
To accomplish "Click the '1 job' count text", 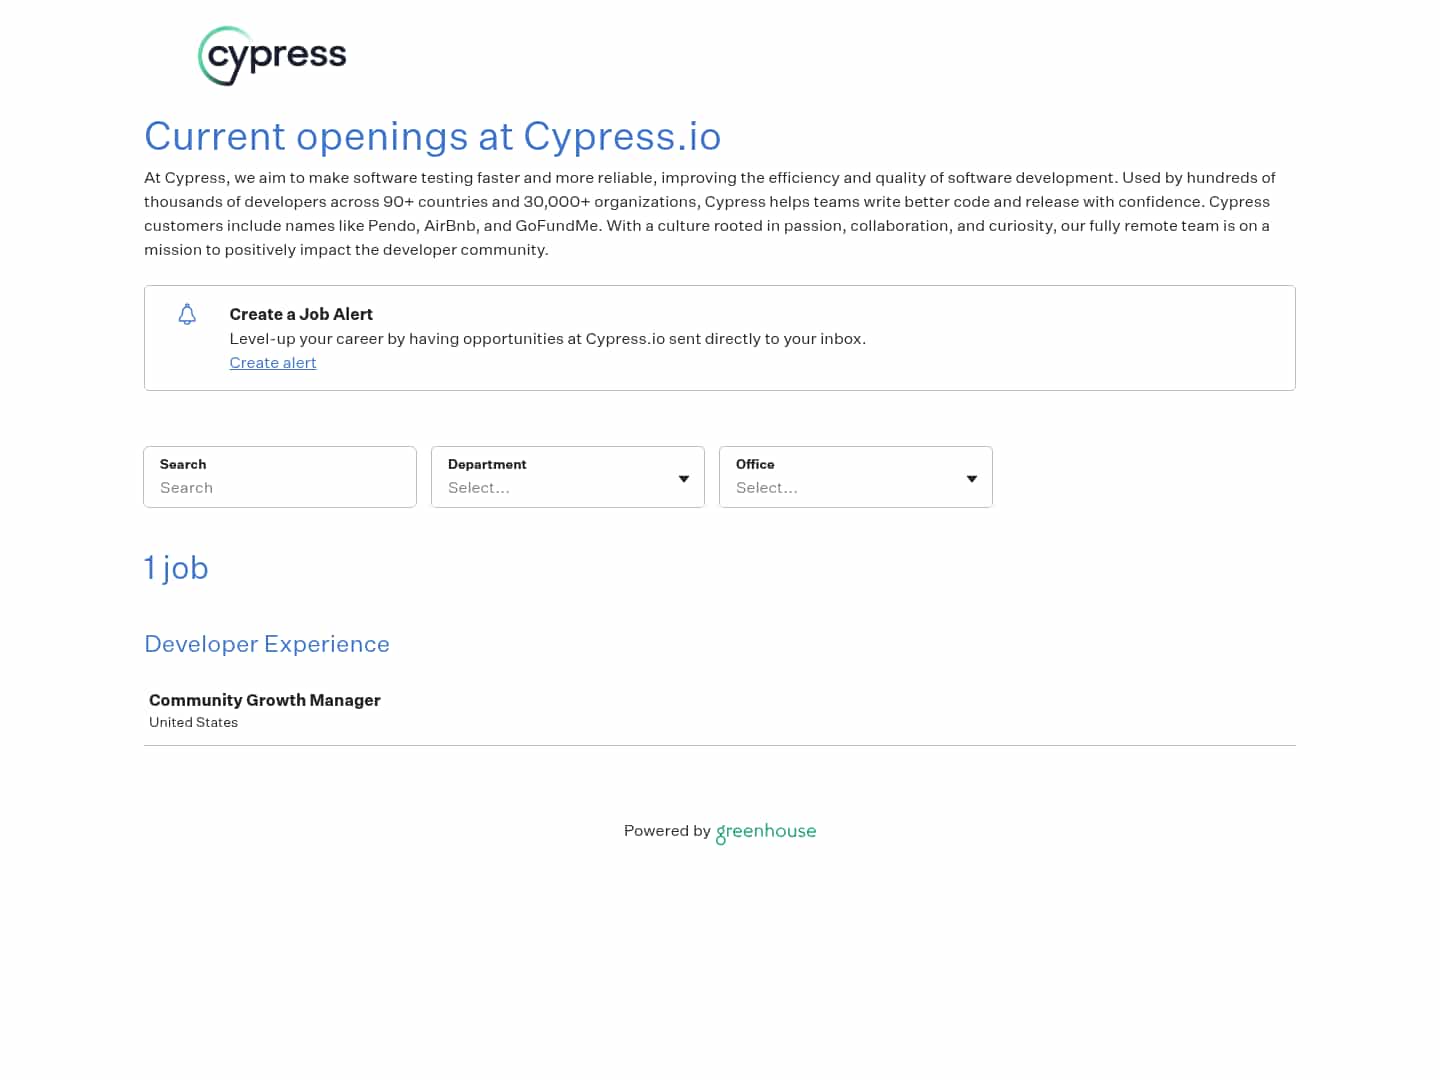I will pos(176,568).
